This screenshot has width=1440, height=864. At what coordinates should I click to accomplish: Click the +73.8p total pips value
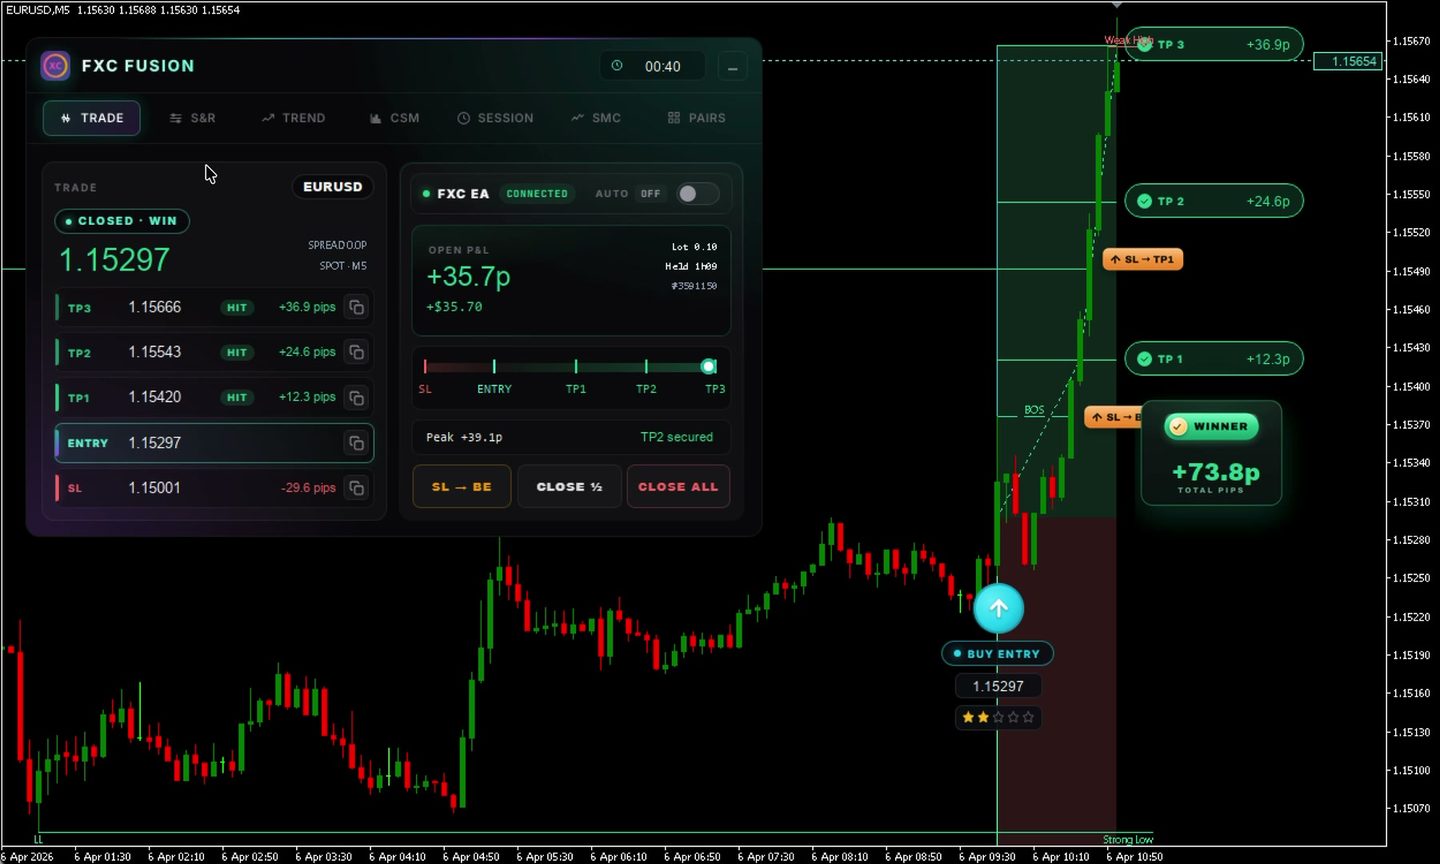click(x=1215, y=472)
